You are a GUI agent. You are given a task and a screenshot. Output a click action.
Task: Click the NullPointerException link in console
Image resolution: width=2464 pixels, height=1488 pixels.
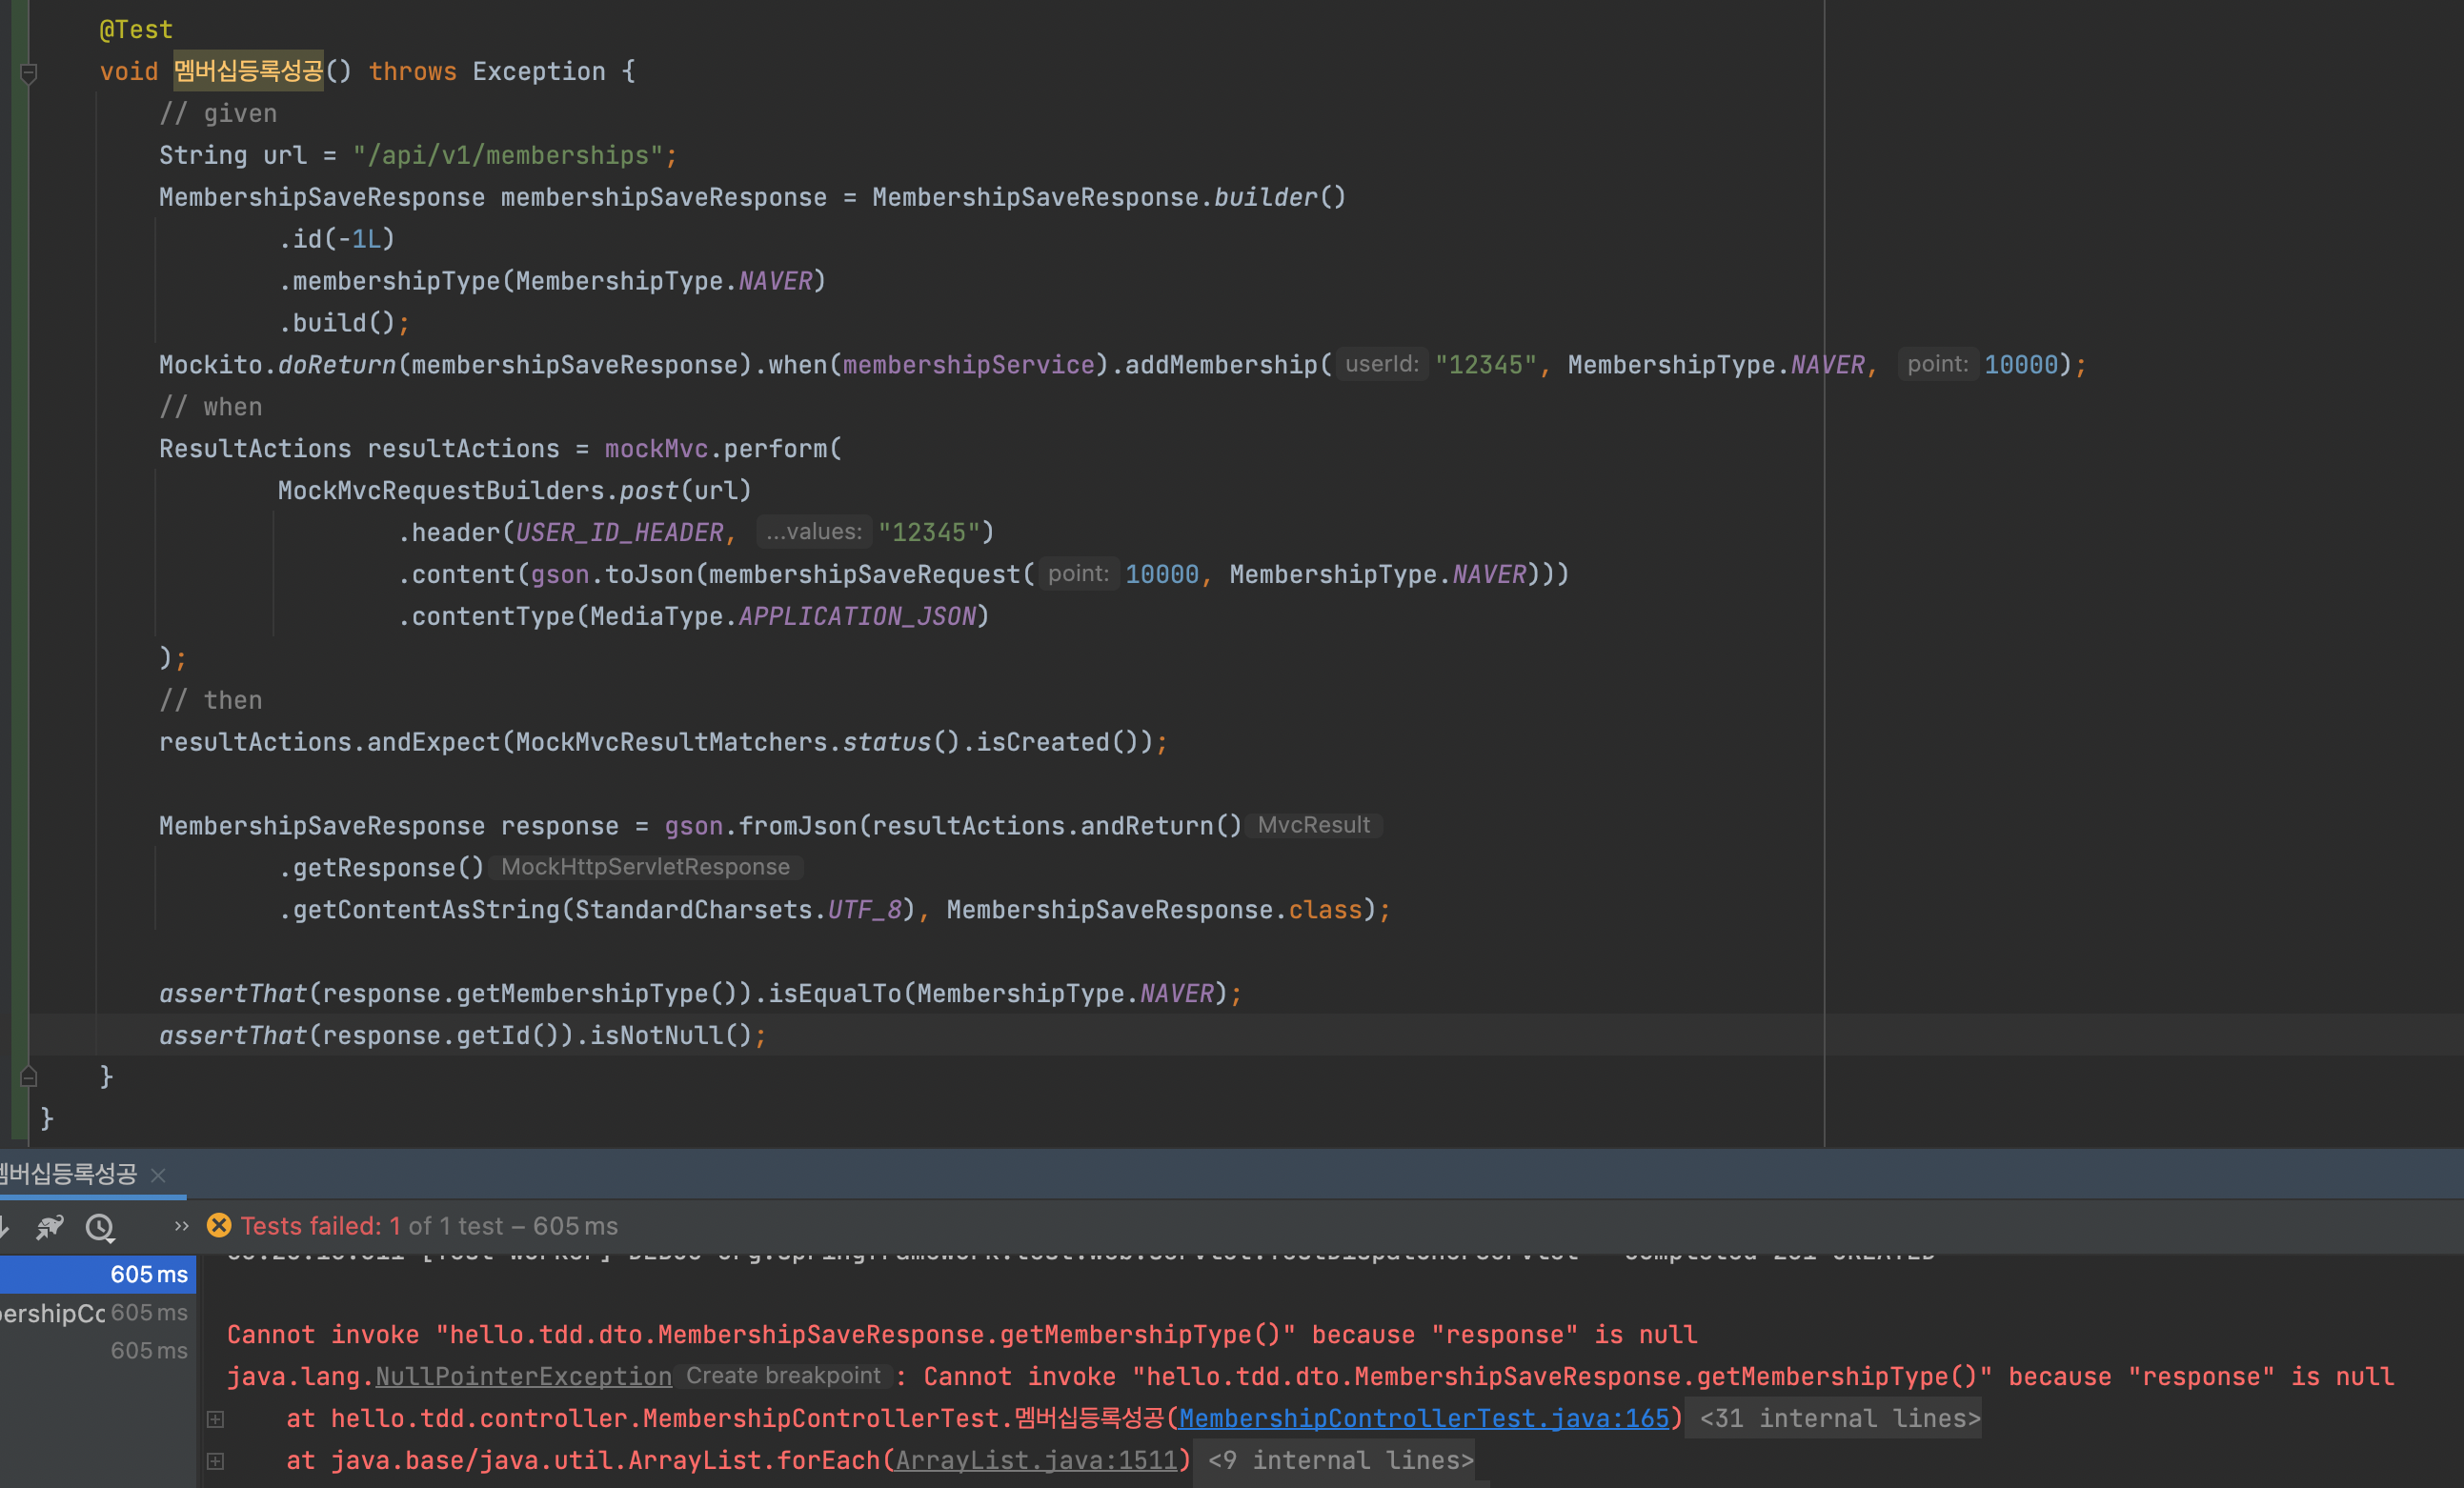[x=523, y=1376]
